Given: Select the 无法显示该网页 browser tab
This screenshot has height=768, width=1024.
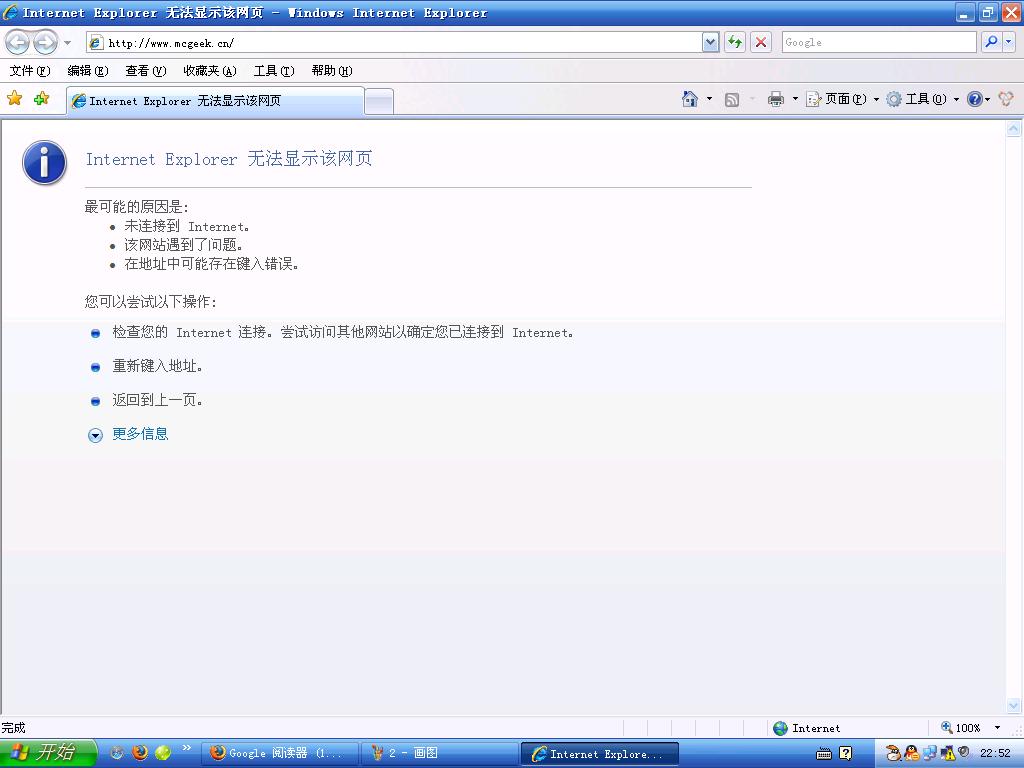Looking at the screenshot, I should (215, 101).
